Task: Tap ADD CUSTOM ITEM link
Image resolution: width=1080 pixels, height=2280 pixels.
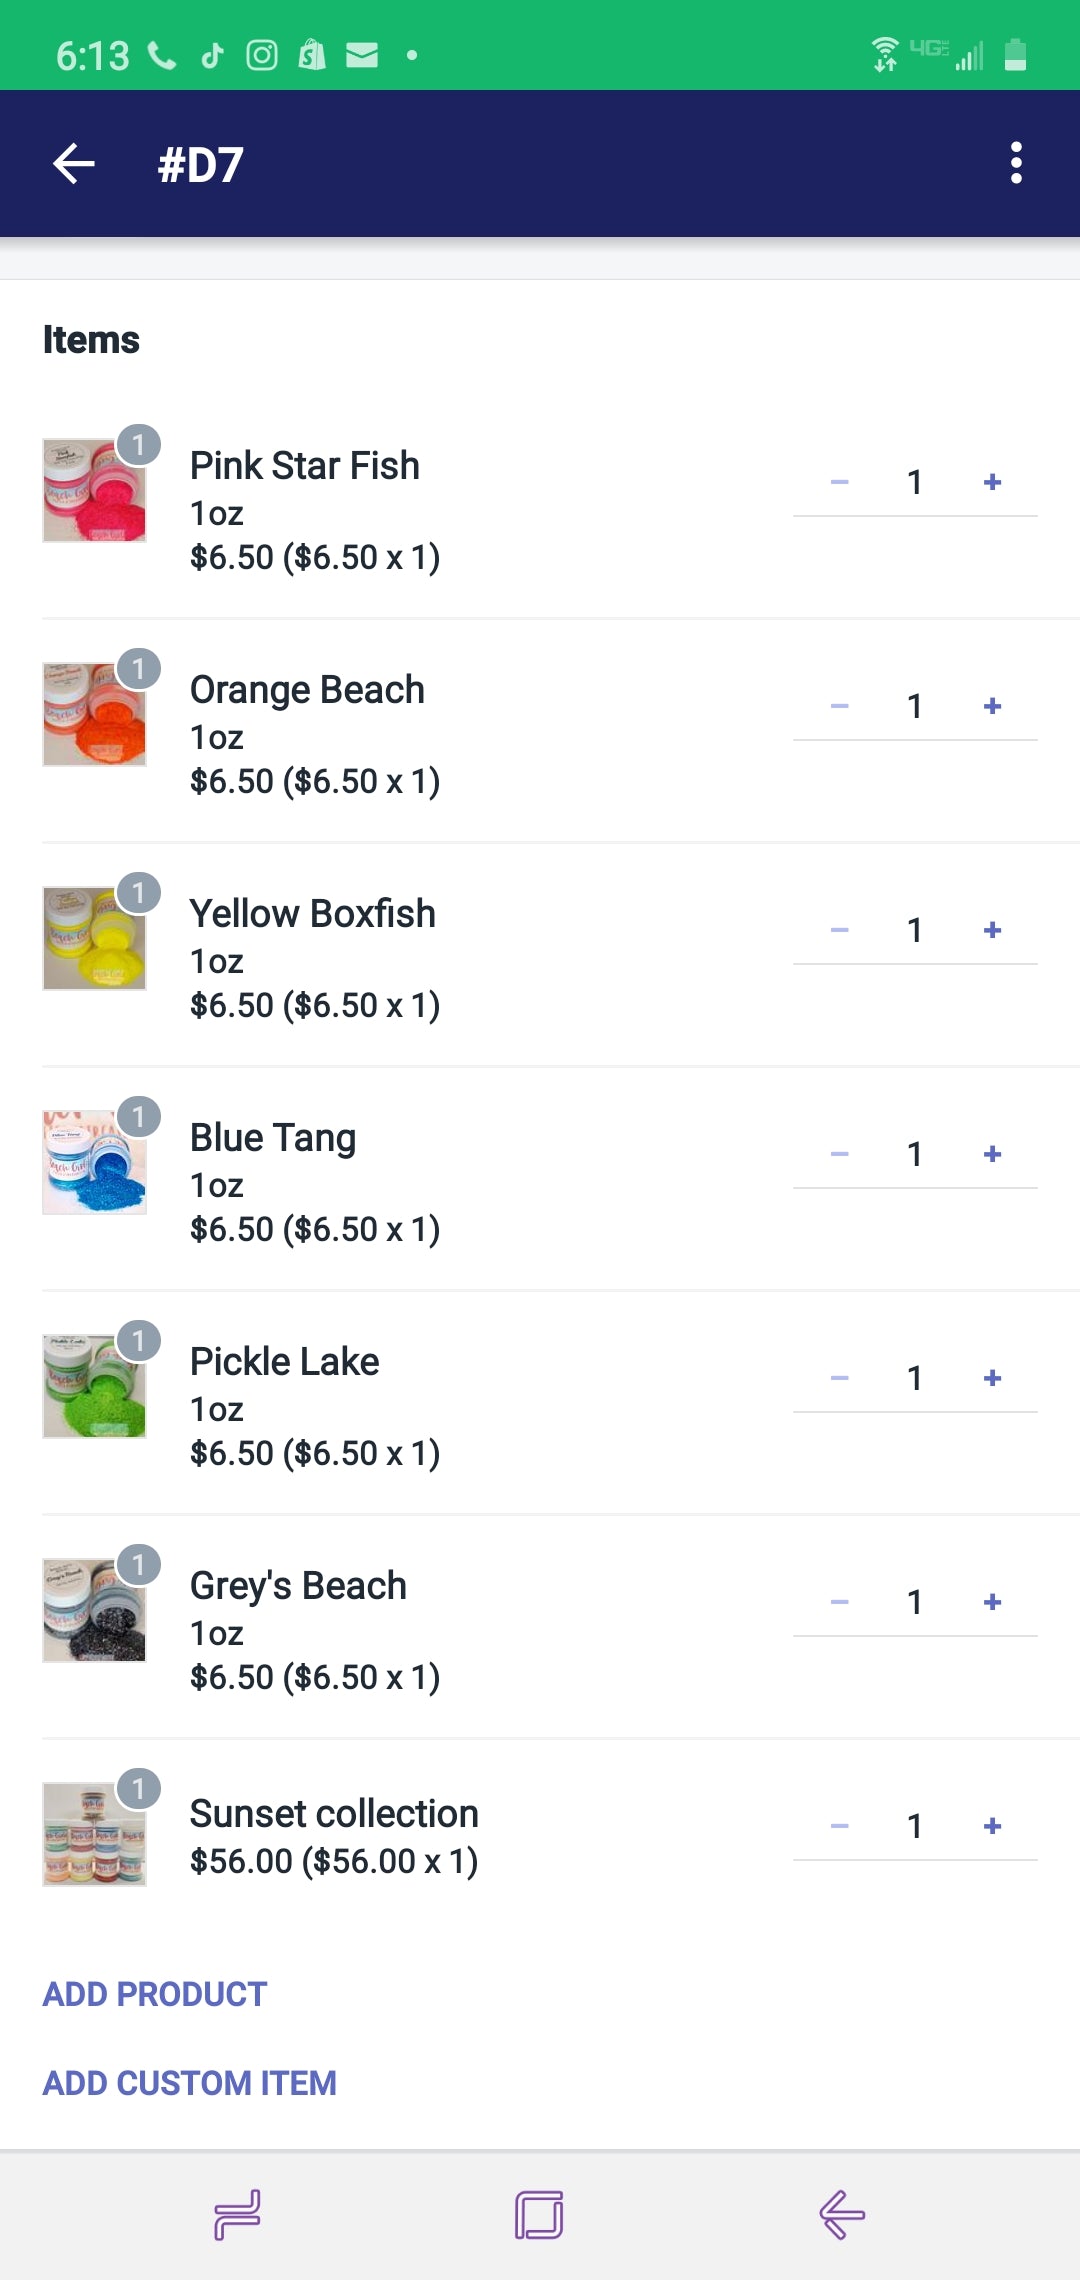Action: pos(190,2083)
